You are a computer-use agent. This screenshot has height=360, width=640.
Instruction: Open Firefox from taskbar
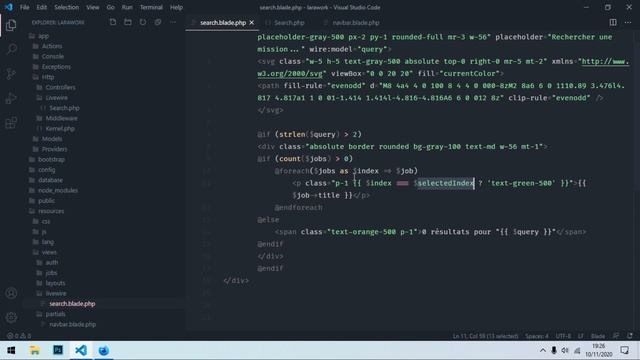click(104, 350)
